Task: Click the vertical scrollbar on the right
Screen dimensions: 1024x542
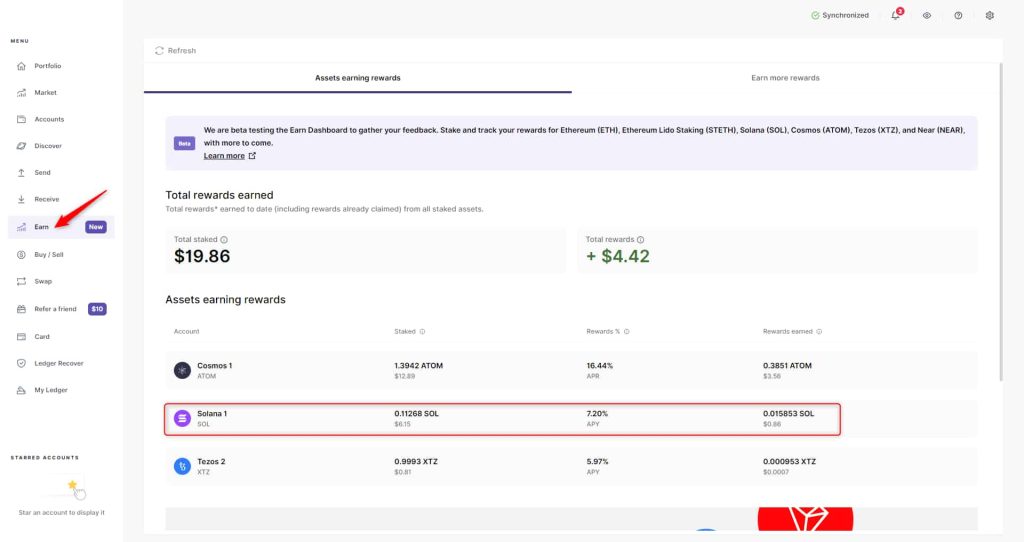Action: (1001, 220)
